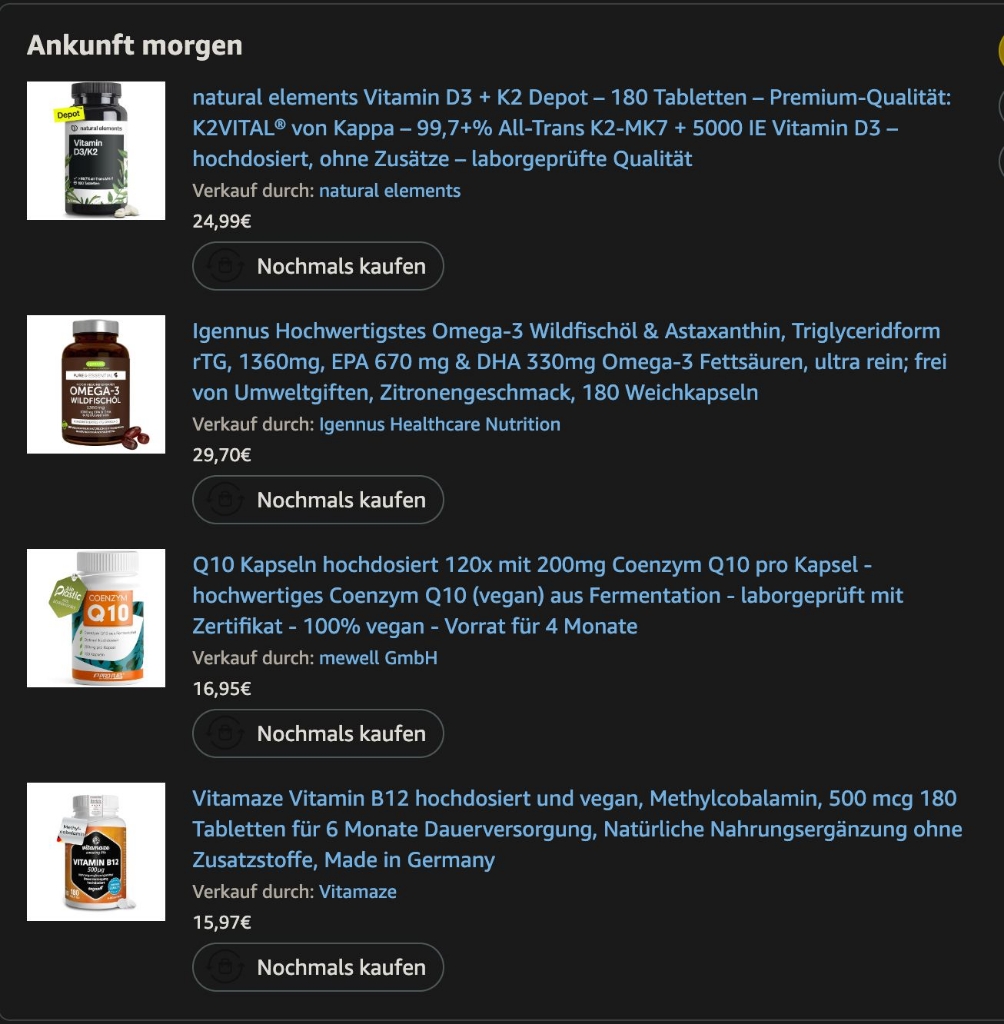Viewport: 1004px width, 1024px height.
Task: Visit seller Vitamaze
Action: coord(358,891)
